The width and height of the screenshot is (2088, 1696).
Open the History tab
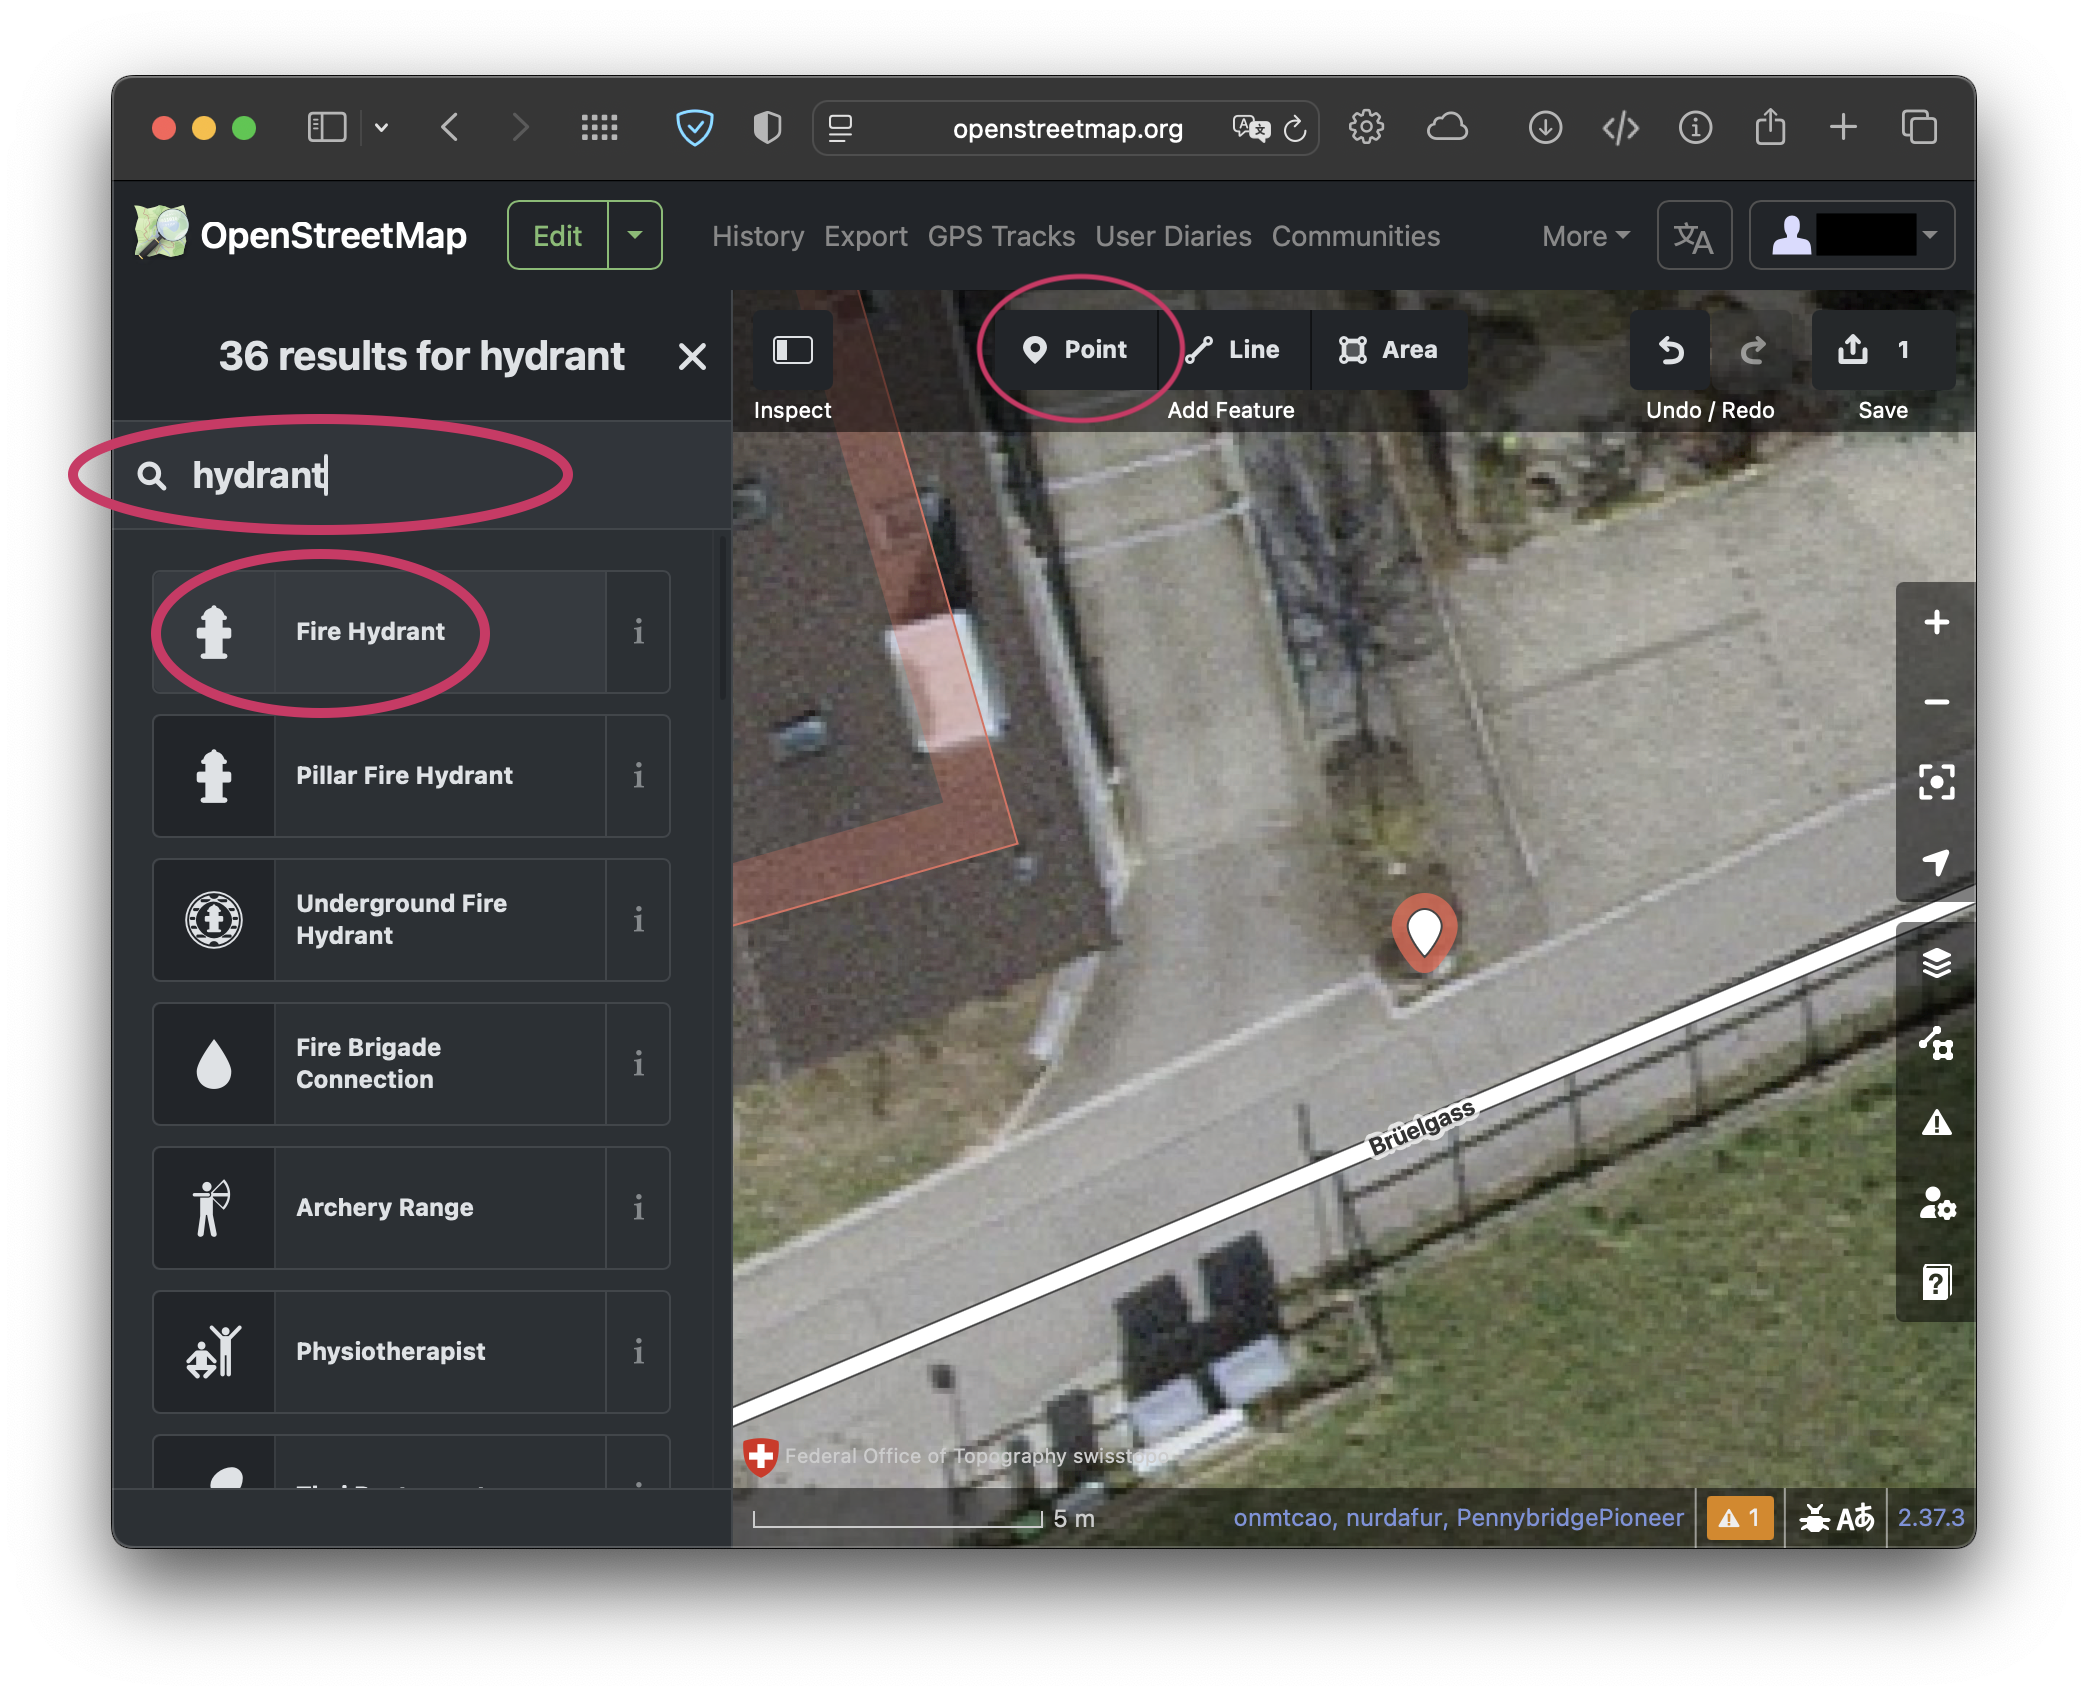click(758, 236)
